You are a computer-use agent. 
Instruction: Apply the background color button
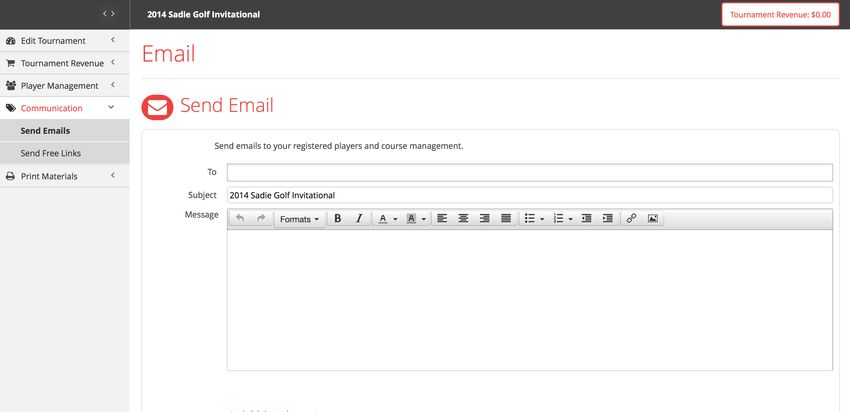[x=411, y=218]
